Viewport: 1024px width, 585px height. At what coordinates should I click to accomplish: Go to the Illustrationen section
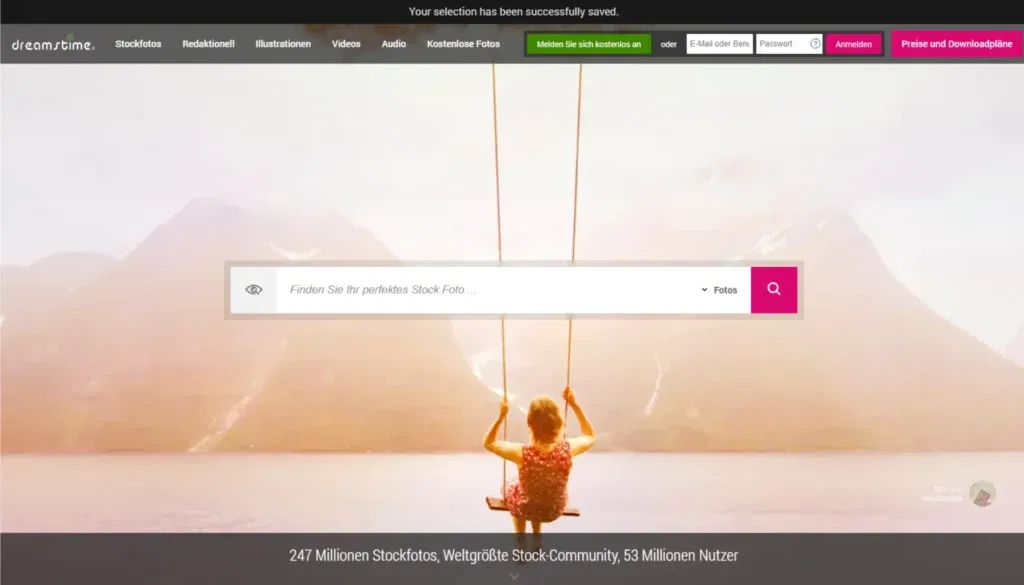(283, 44)
